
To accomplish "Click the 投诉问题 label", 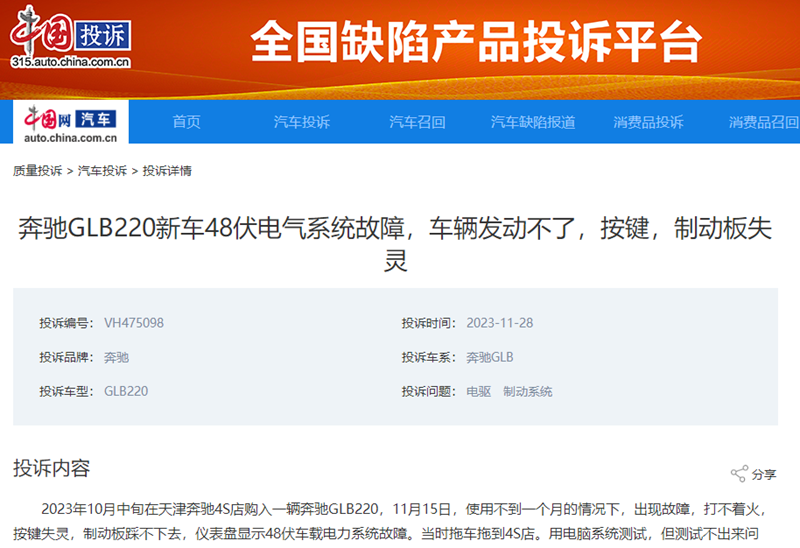I will point(429,391).
